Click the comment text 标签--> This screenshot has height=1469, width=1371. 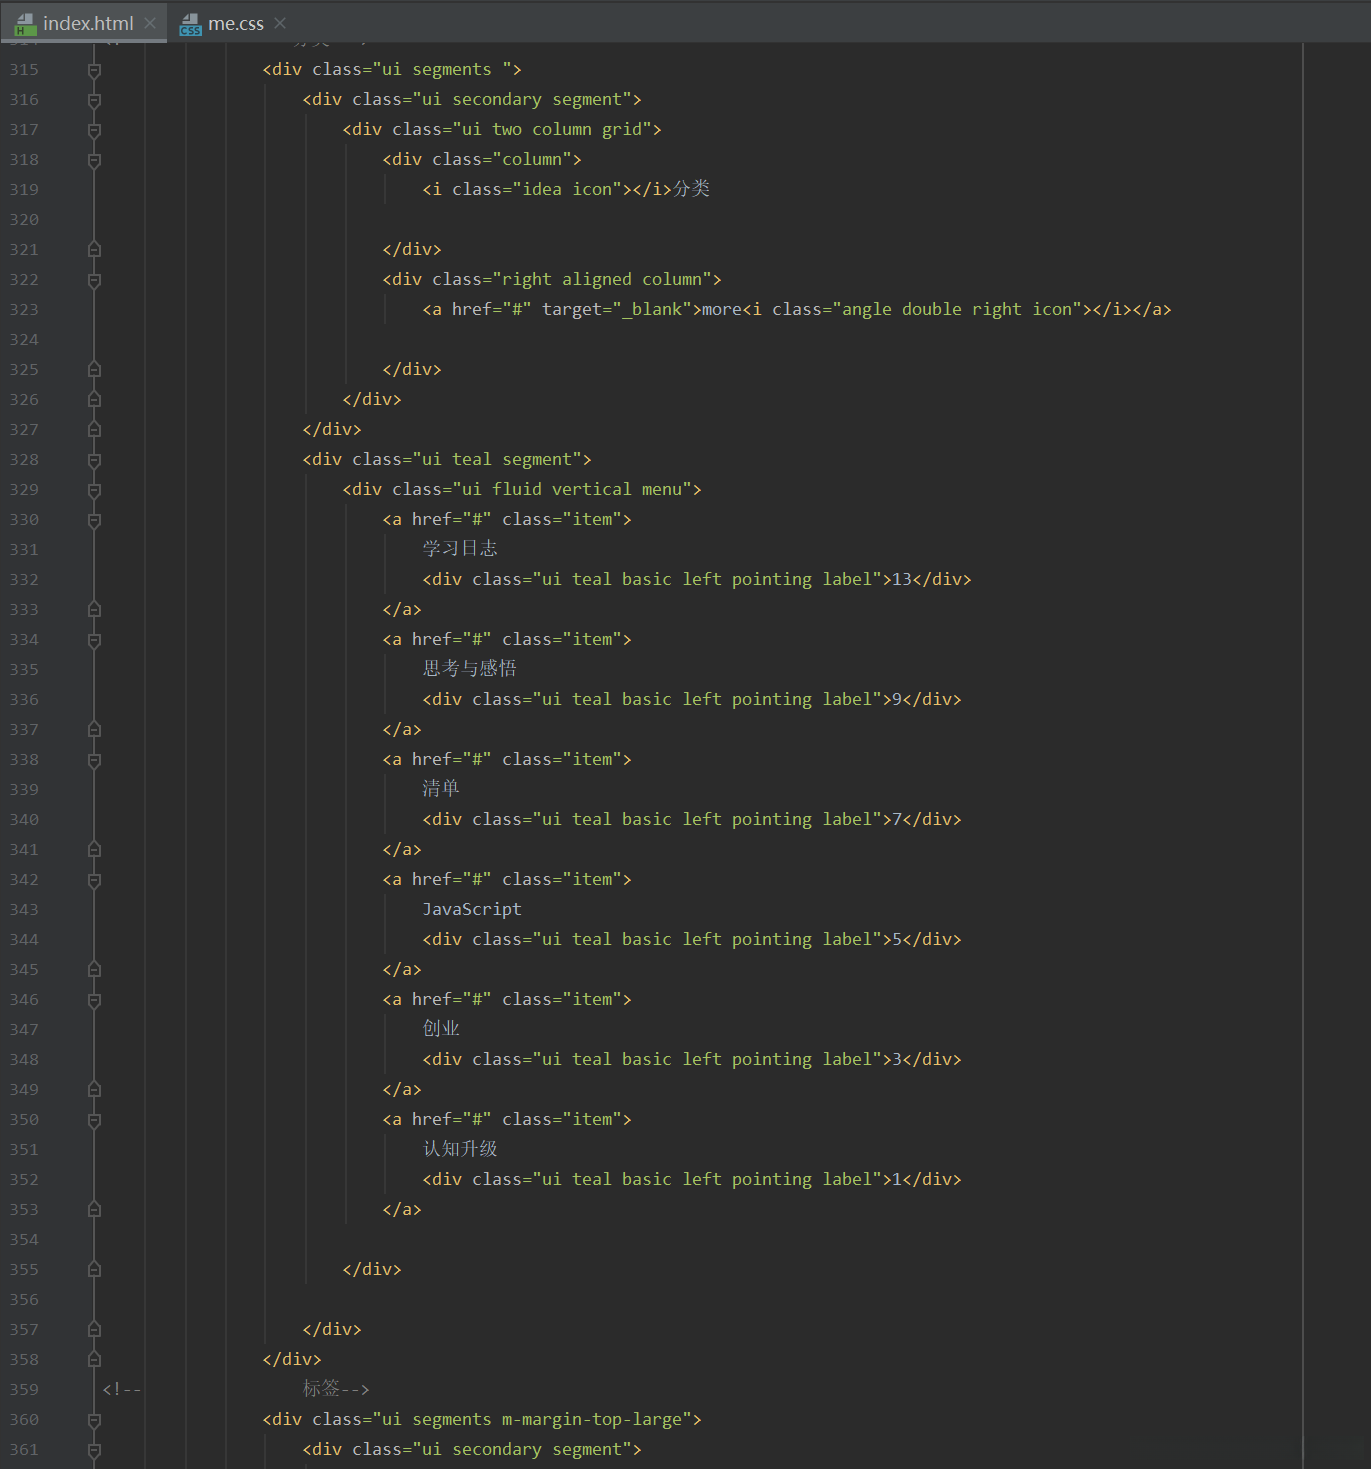coord(336,1389)
